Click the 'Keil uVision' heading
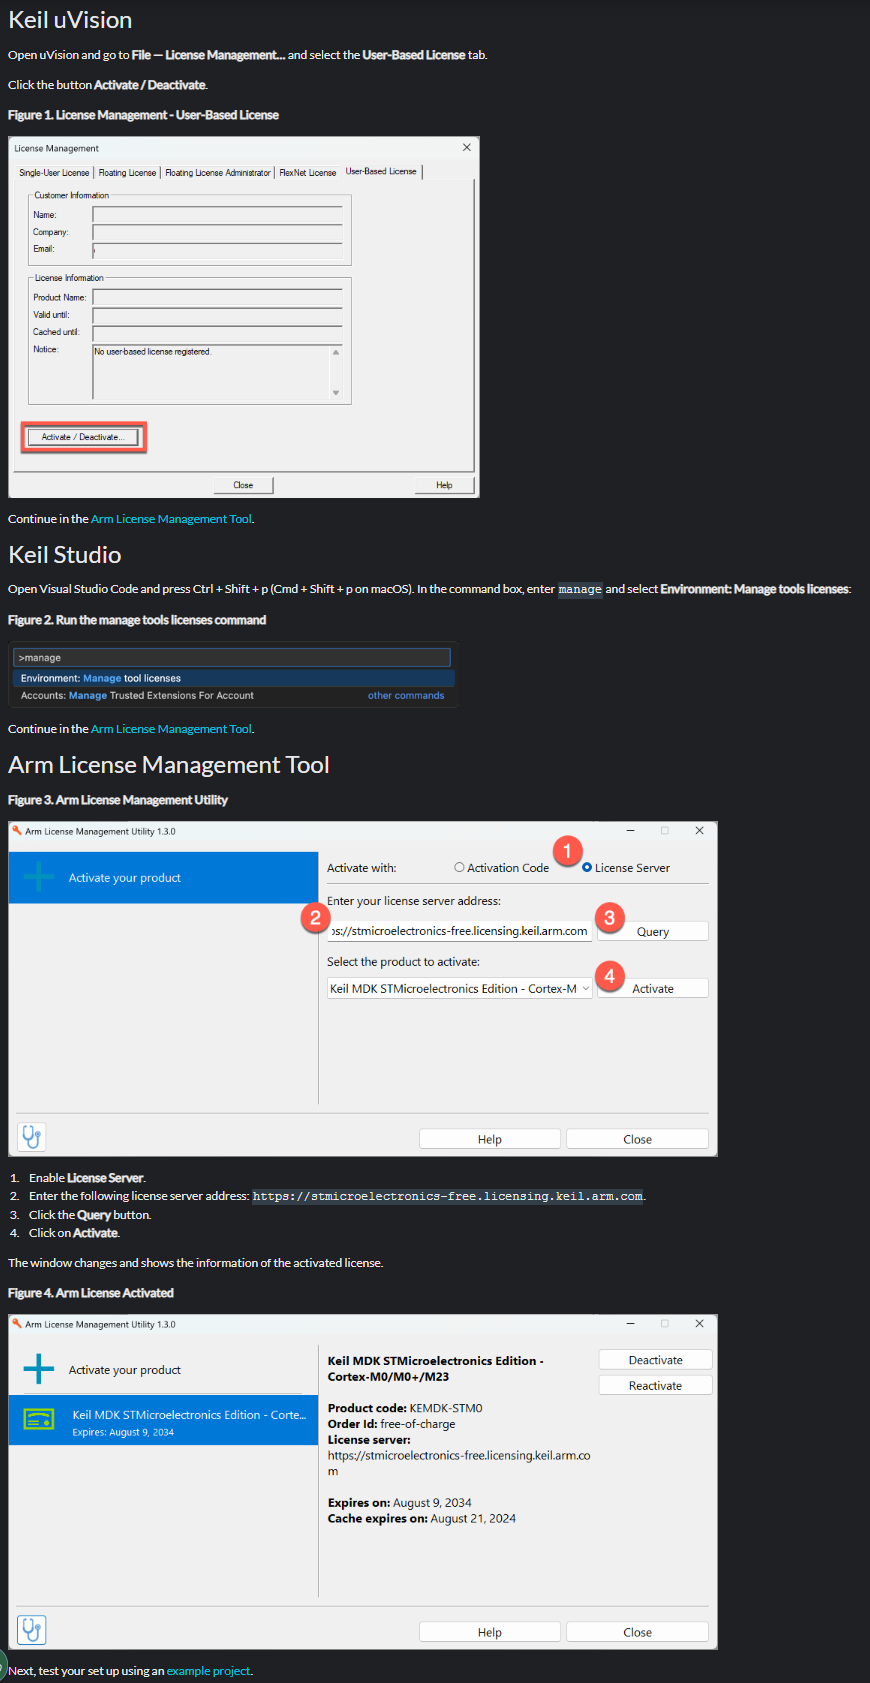The width and height of the screenshot is (870, 1683). pos(70,20)
